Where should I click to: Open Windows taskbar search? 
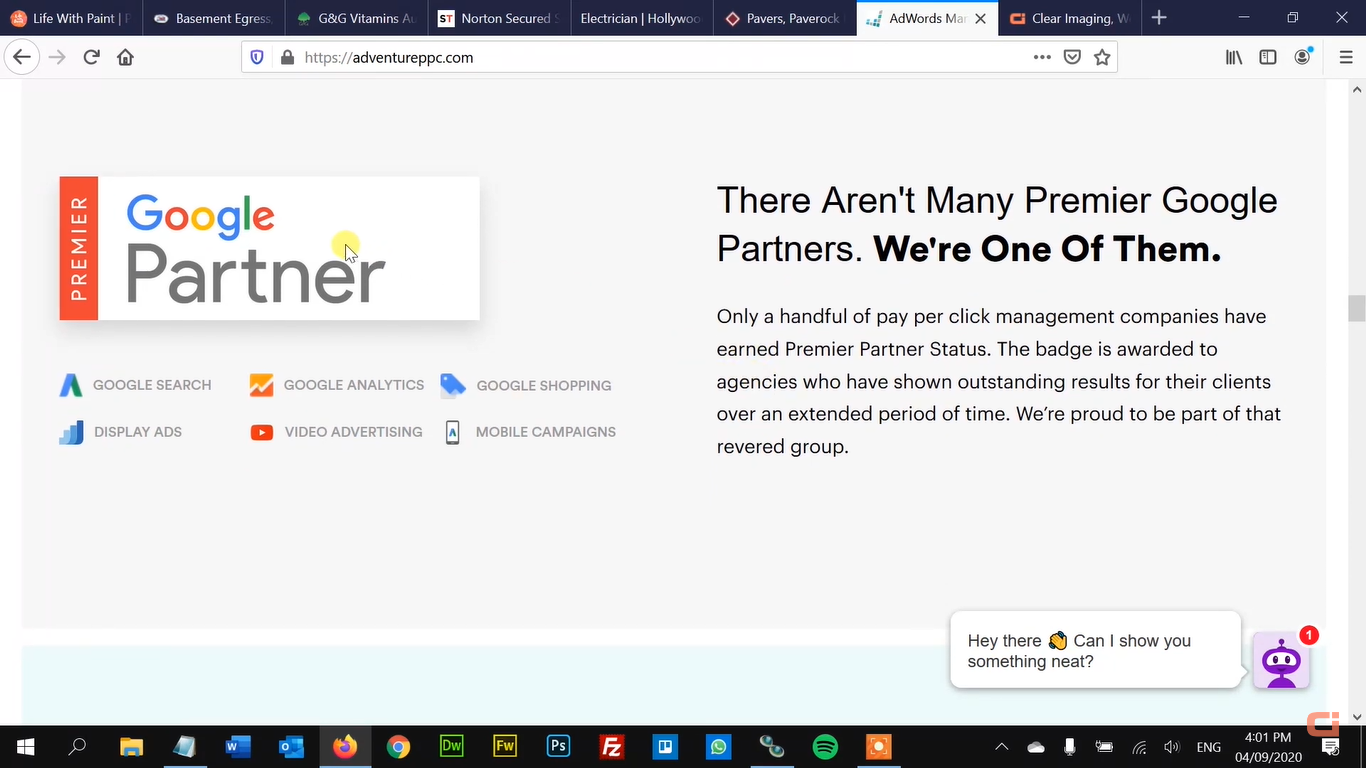(77, 747)
